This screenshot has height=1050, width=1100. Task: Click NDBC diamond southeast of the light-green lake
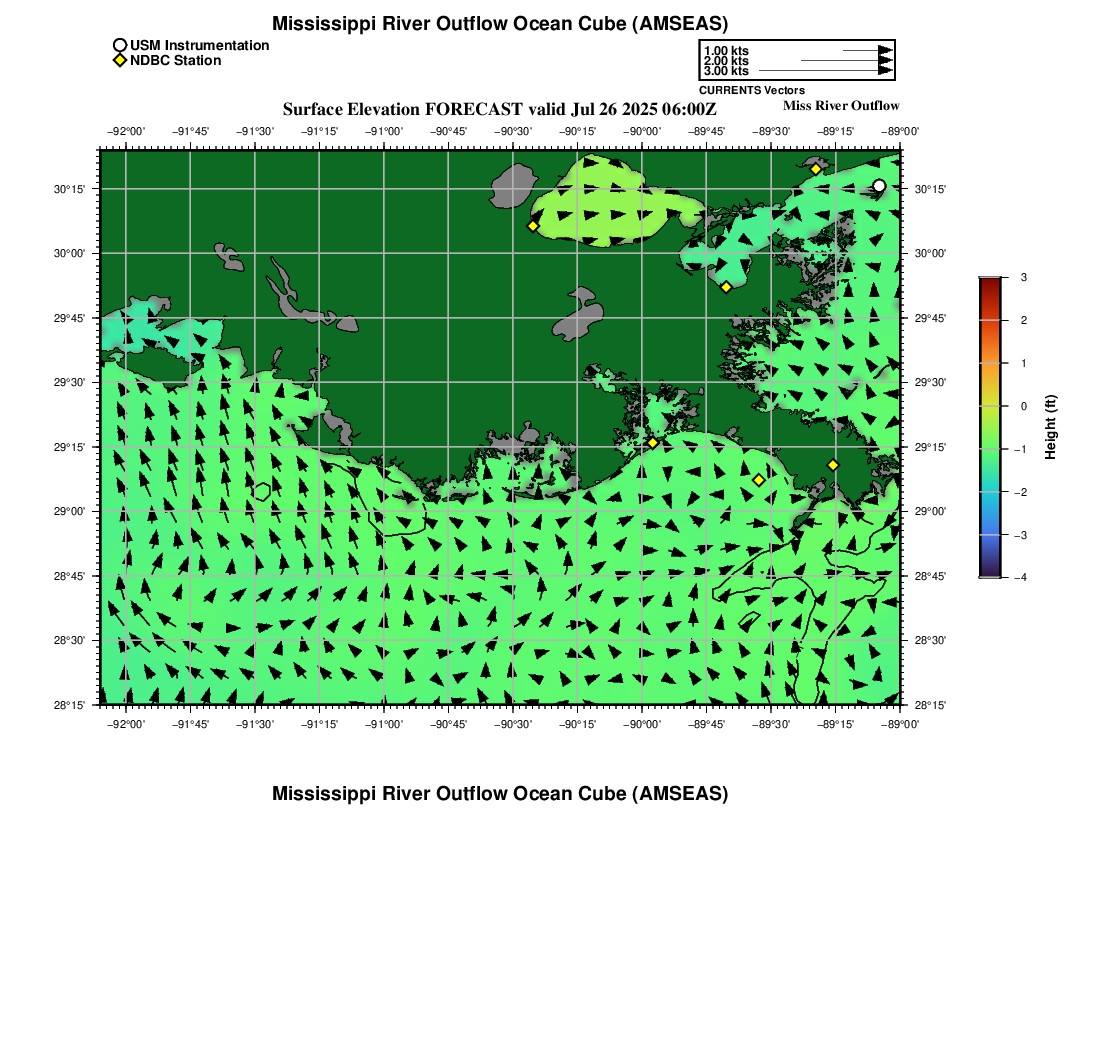[726, 287]
